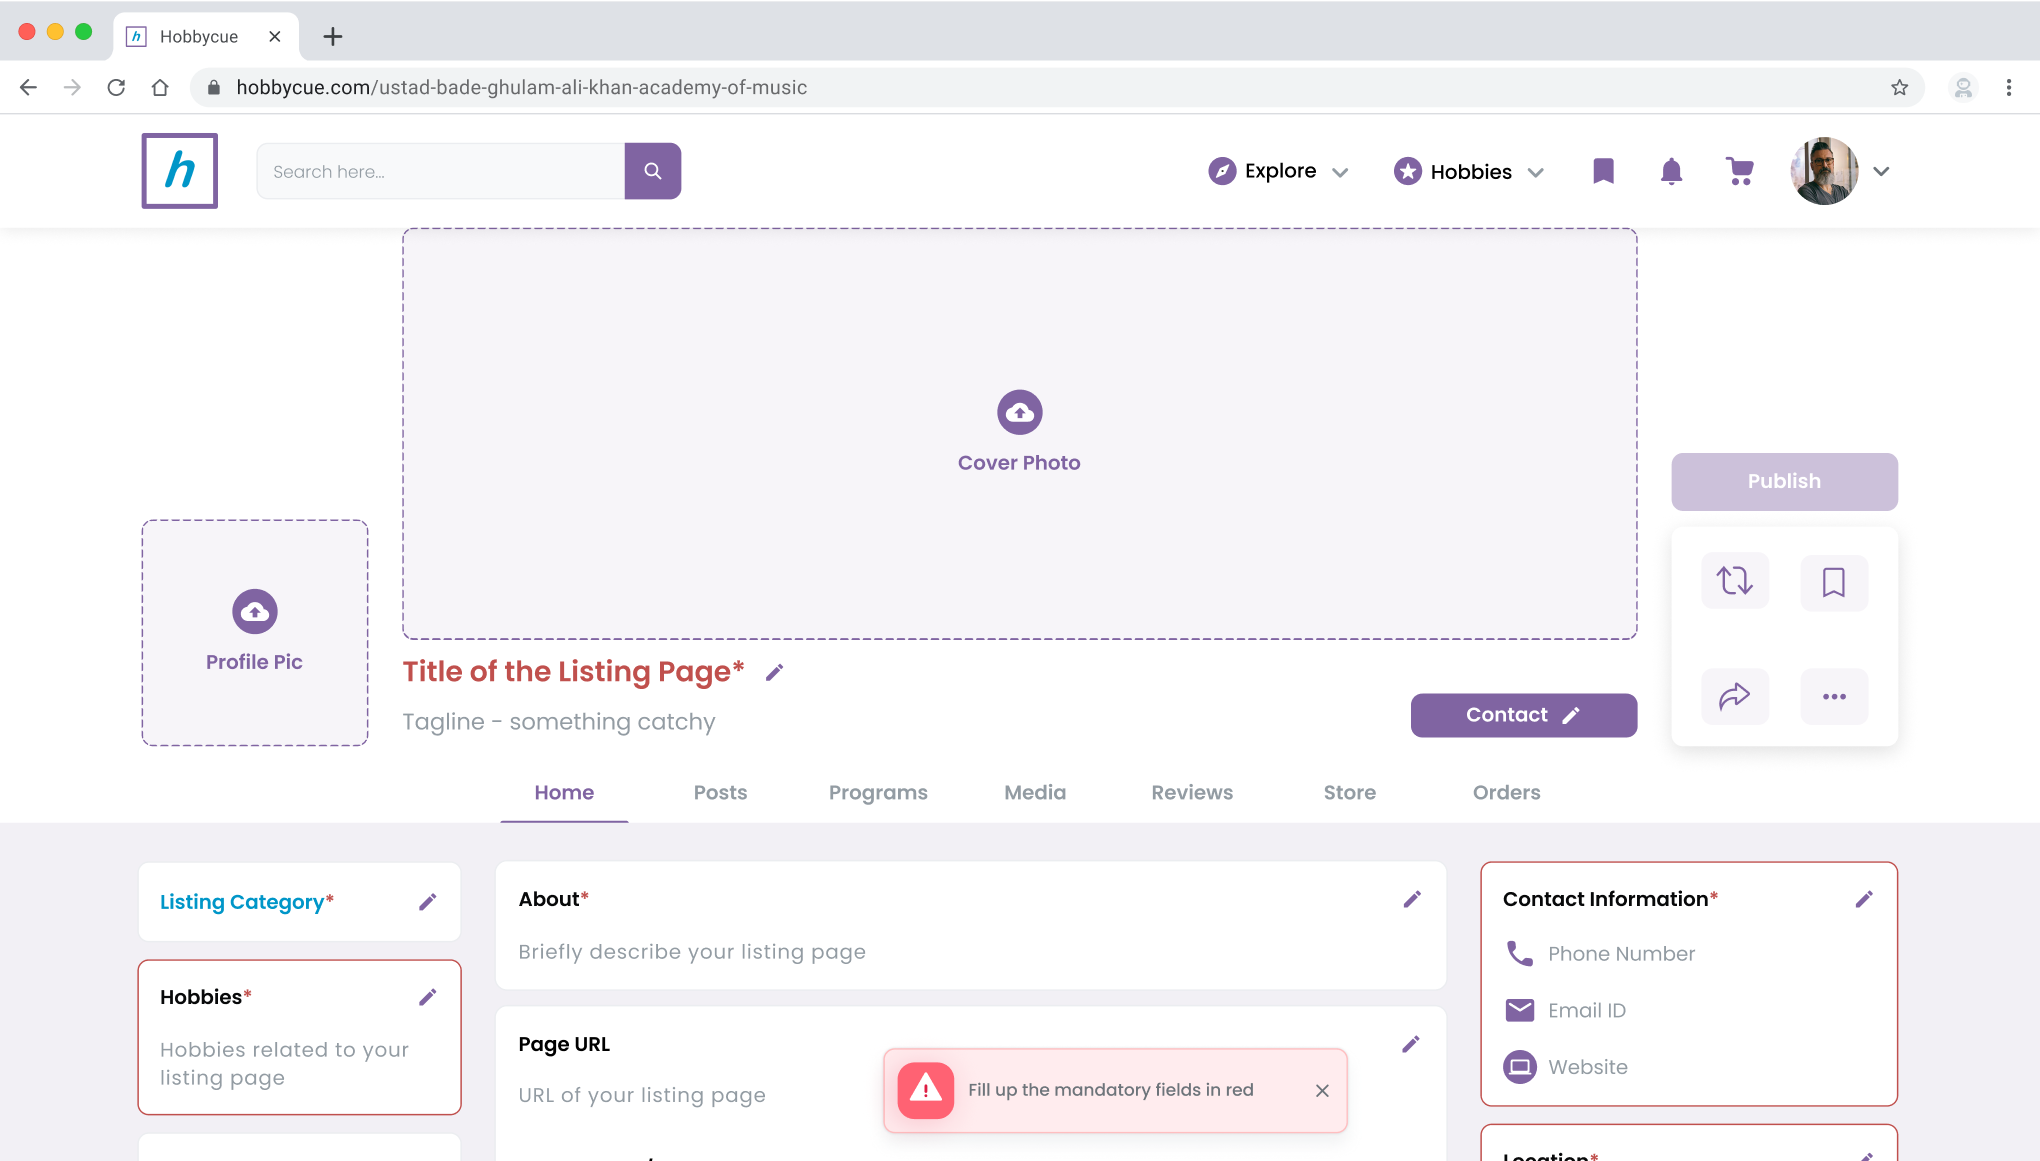Click the share arrow icon
This screenshot has width=2040, height=1161.
[x=1734, y=696]
